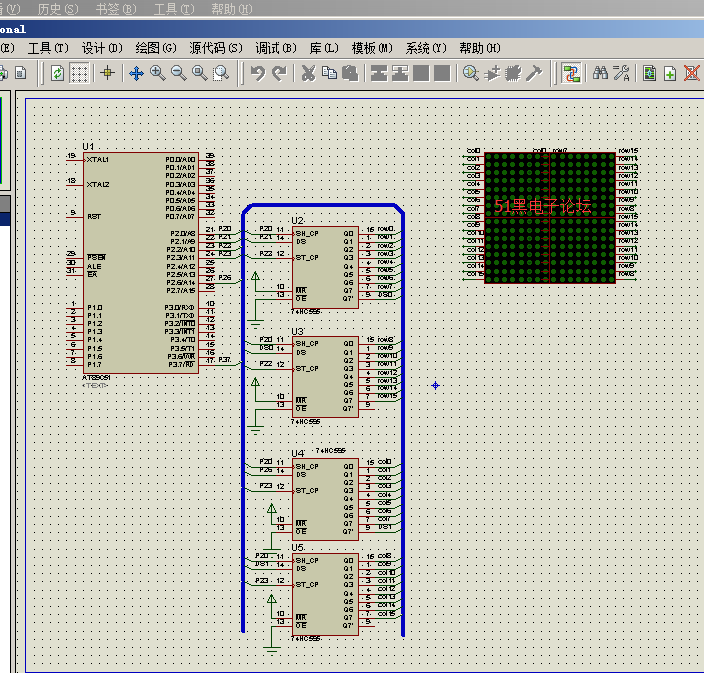This screenshot has height=673, width=704.
Task: Toggle the false origin crosshair icon
Action: tap(108, 73)
